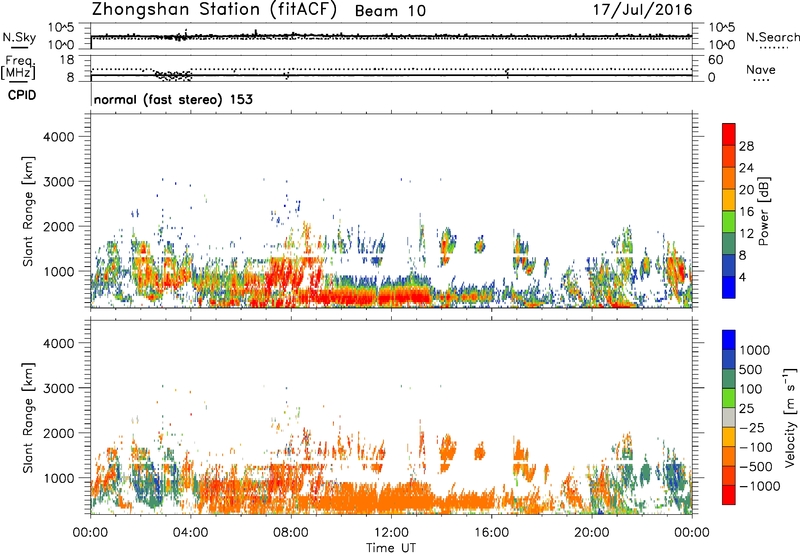Viewport: 800px width, 554px height.
Task: Click the '4000' tick on power panel
Action: (x=59, y=137)
